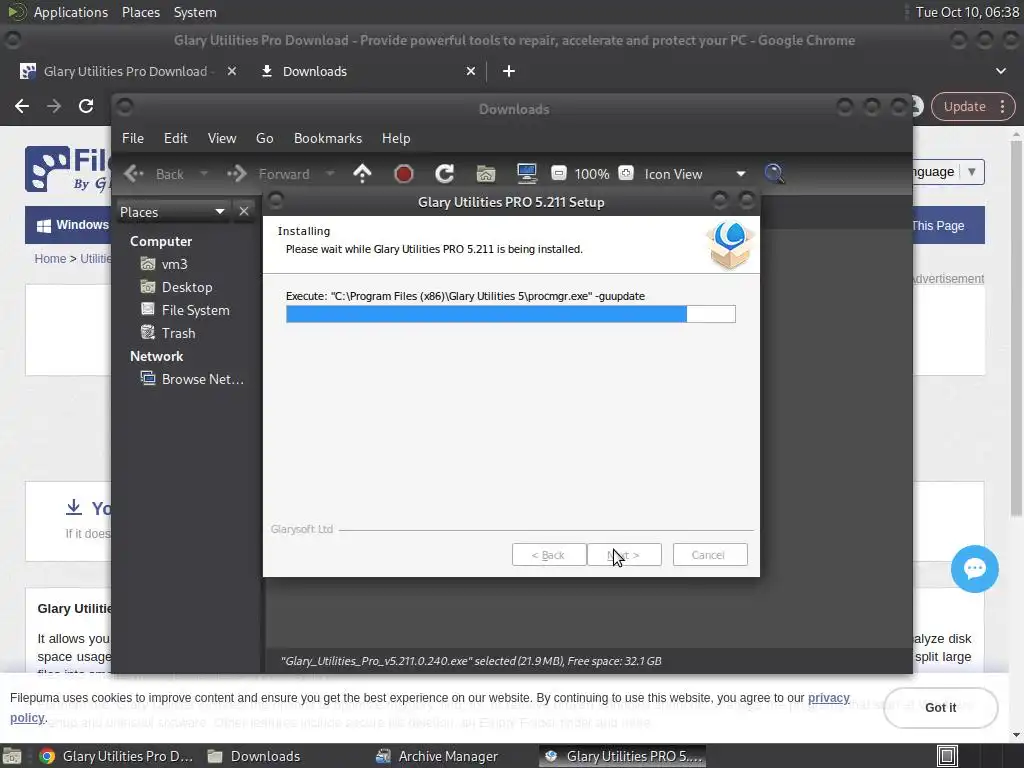
Task: Reload the Chrome page
Action: tap(86, 106)
